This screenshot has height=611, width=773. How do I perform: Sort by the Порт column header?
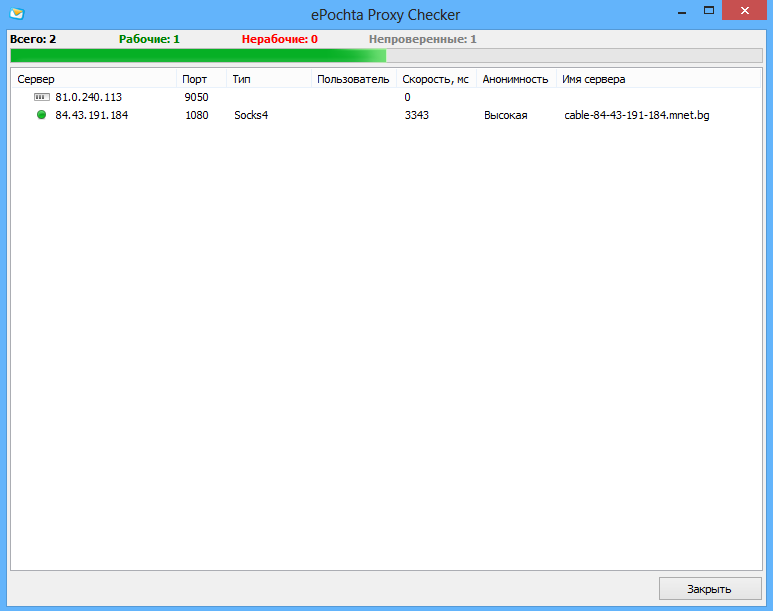pos(201,79)
